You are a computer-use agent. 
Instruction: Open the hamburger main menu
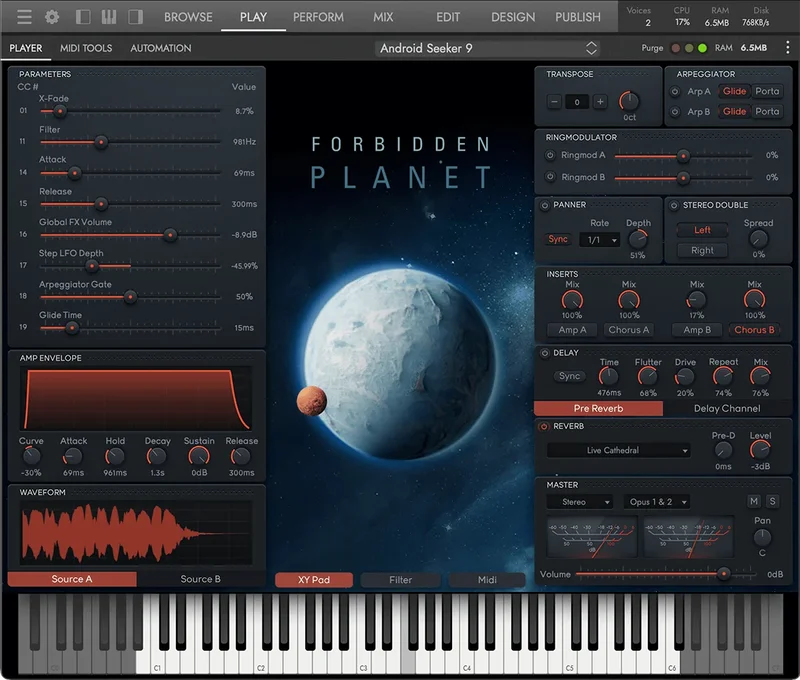point(24,17)
